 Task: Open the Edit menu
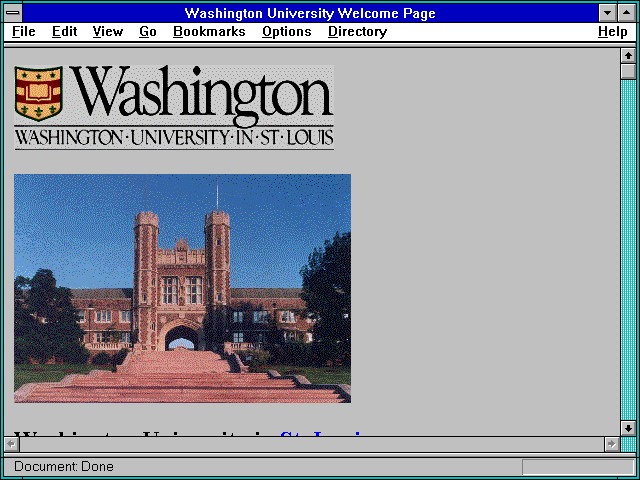tap(64, 32)
